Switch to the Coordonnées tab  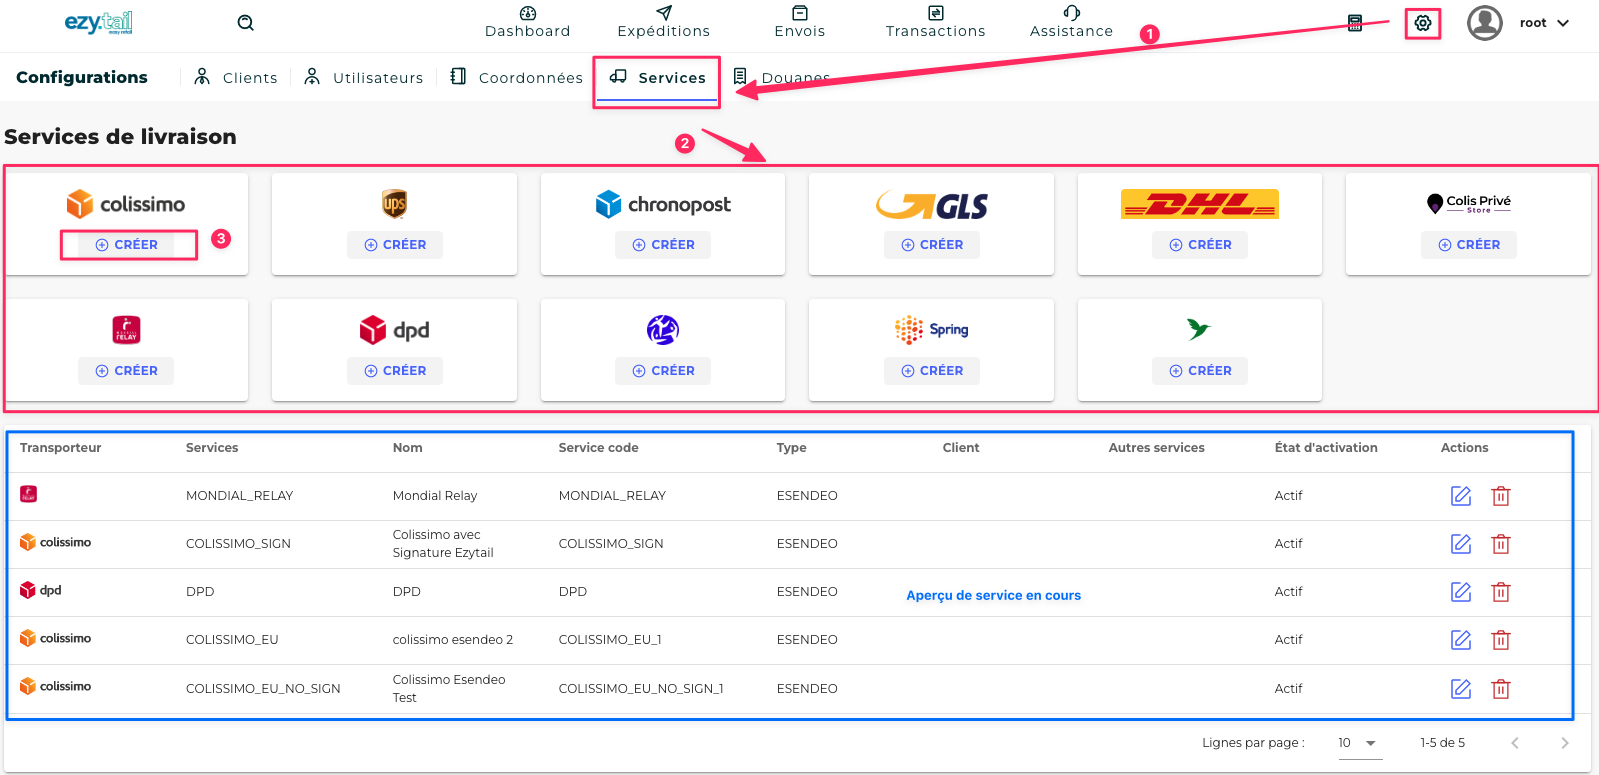pos(516,77)
